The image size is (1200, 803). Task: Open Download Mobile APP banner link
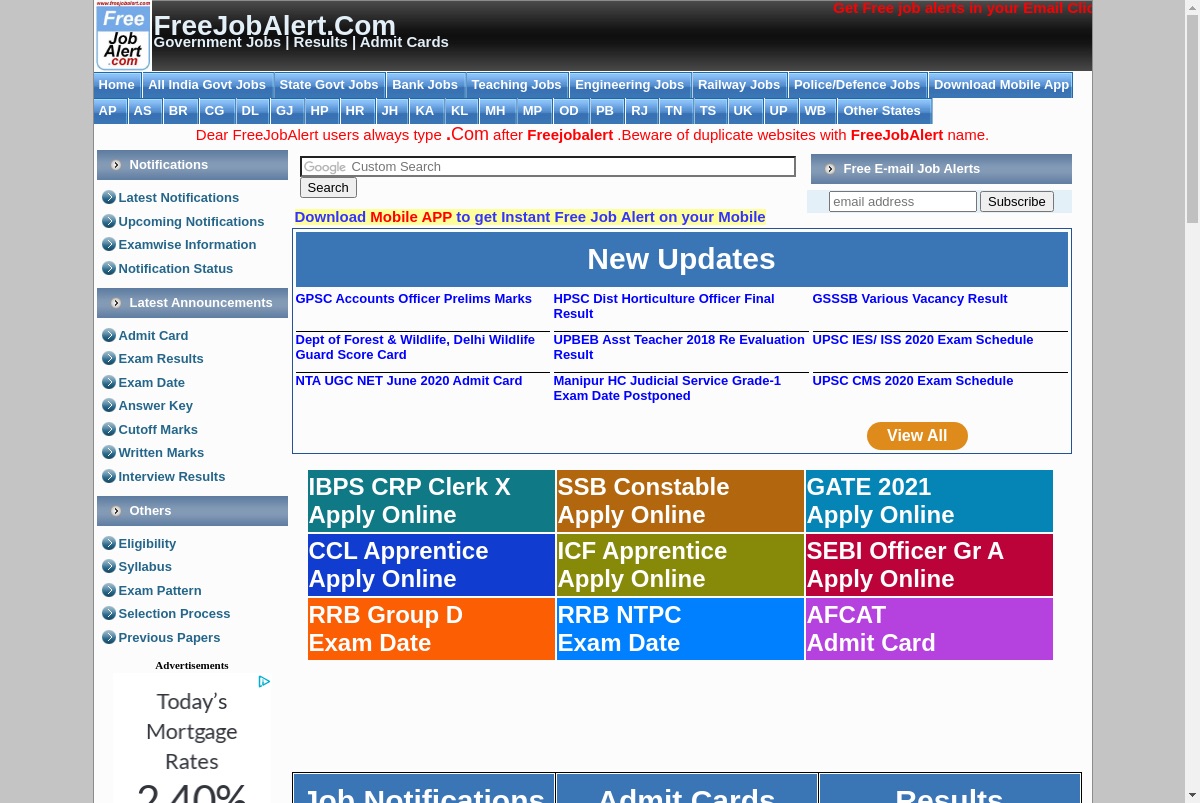click(530, 217)
